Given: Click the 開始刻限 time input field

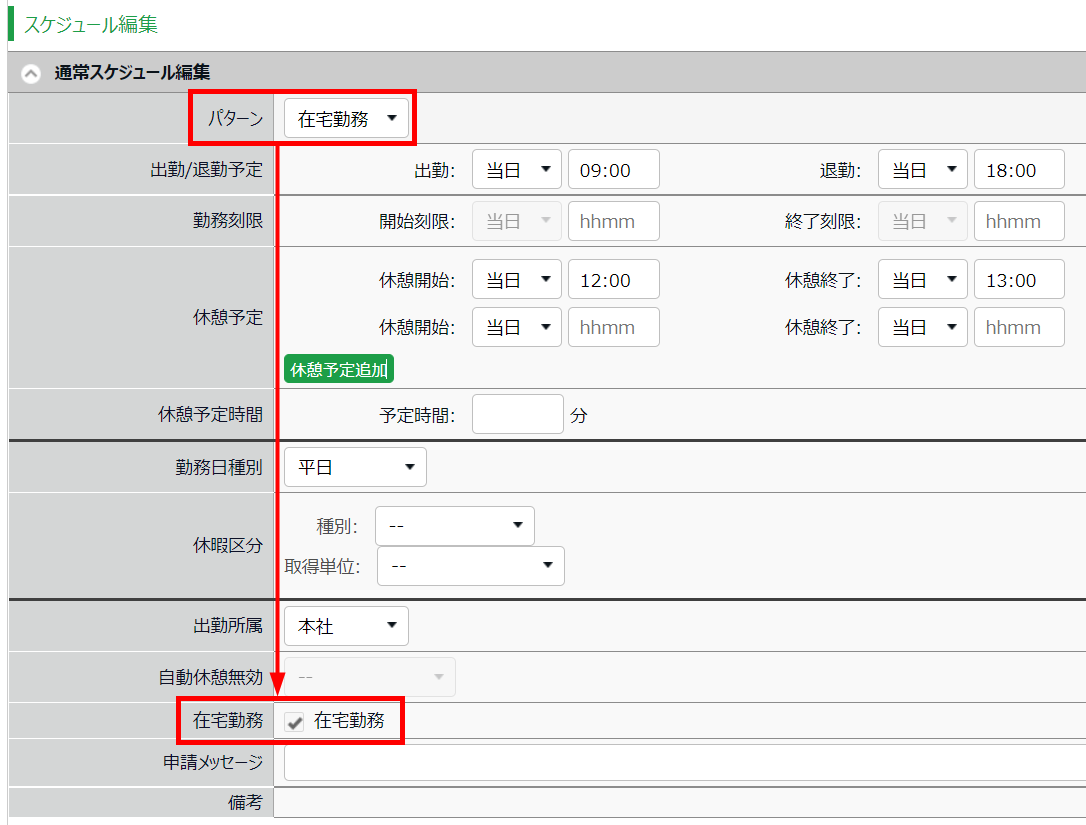Looking at the screenshot, I should pos(613,221).
